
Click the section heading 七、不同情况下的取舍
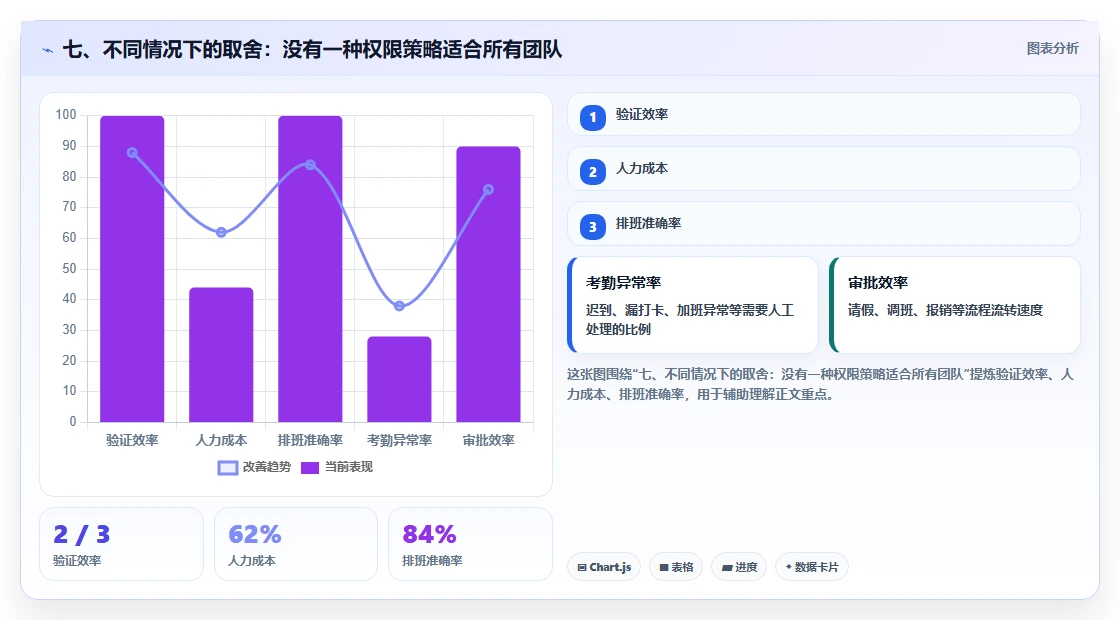[x=312, y=49]
